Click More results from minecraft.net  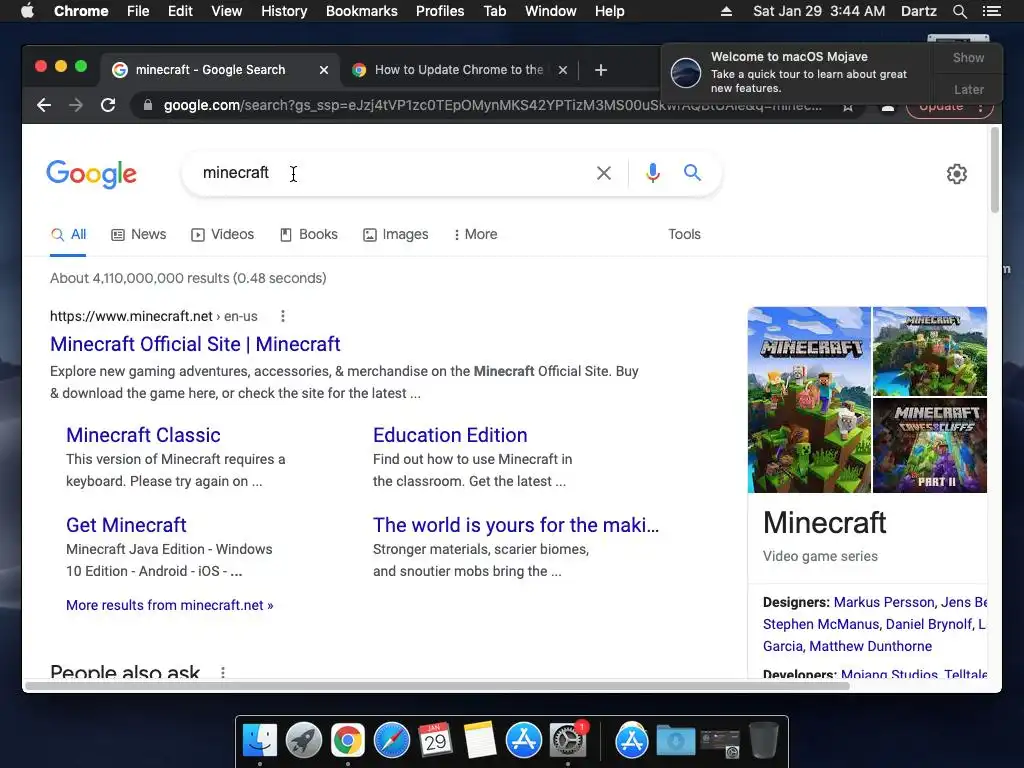click(170, 605)
